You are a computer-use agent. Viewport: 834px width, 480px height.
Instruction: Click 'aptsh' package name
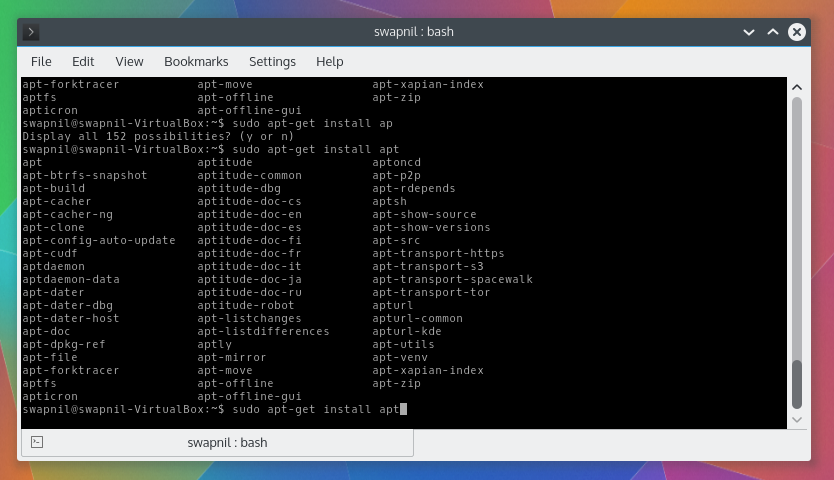[x=389, y=202]
